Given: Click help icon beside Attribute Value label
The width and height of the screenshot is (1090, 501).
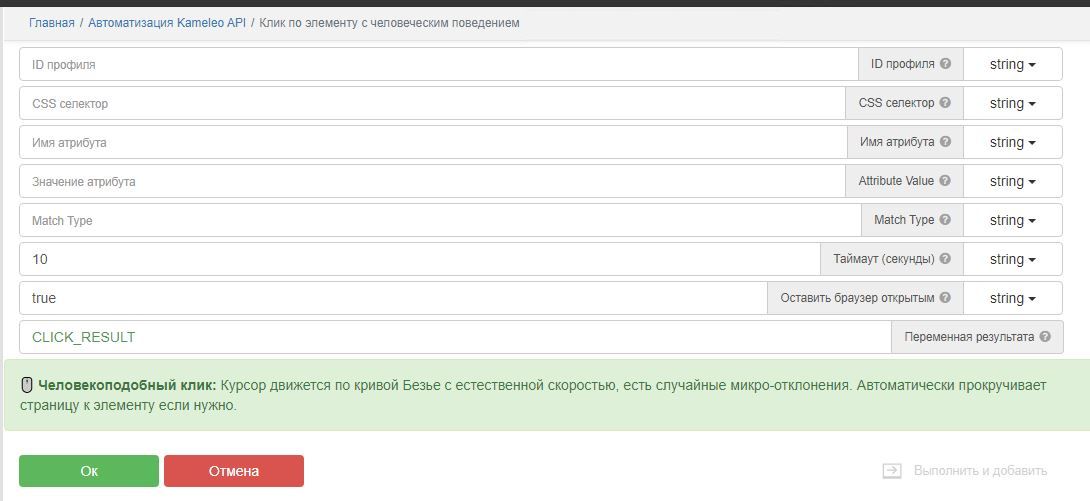Looking at the screenshot, I should (945, 181).
